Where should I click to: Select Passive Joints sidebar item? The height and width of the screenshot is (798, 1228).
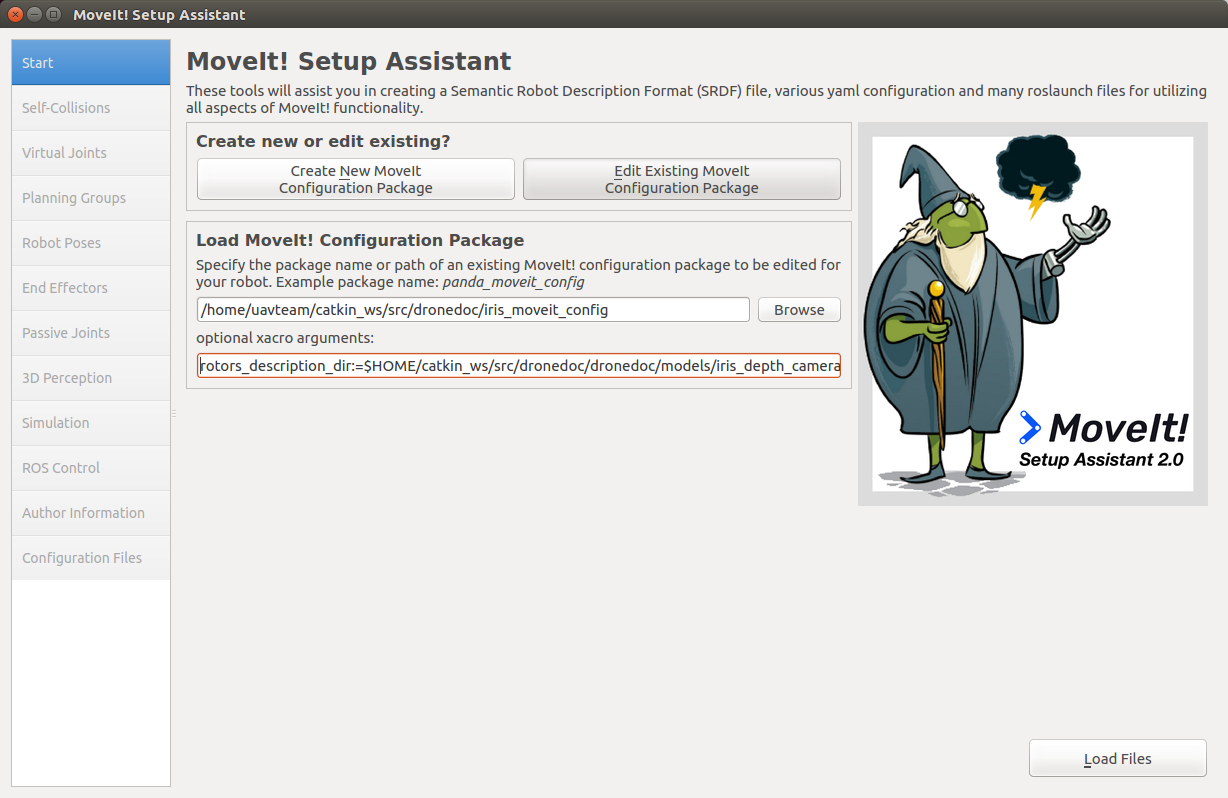click(x=91, y=333)
